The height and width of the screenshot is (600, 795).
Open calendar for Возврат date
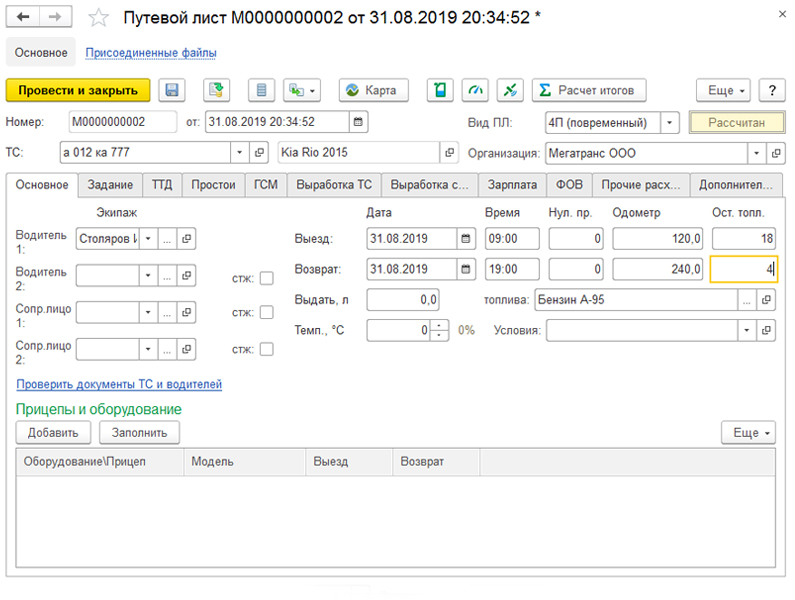pos(465,269)
